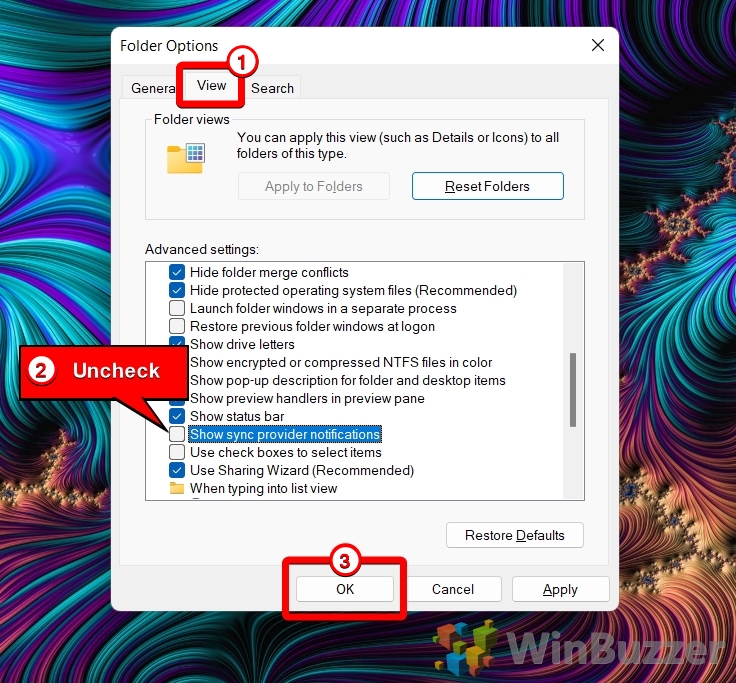Screen dimensions: 736x683
Task: Click the Cancel button
Action: [x=452, y=589]
